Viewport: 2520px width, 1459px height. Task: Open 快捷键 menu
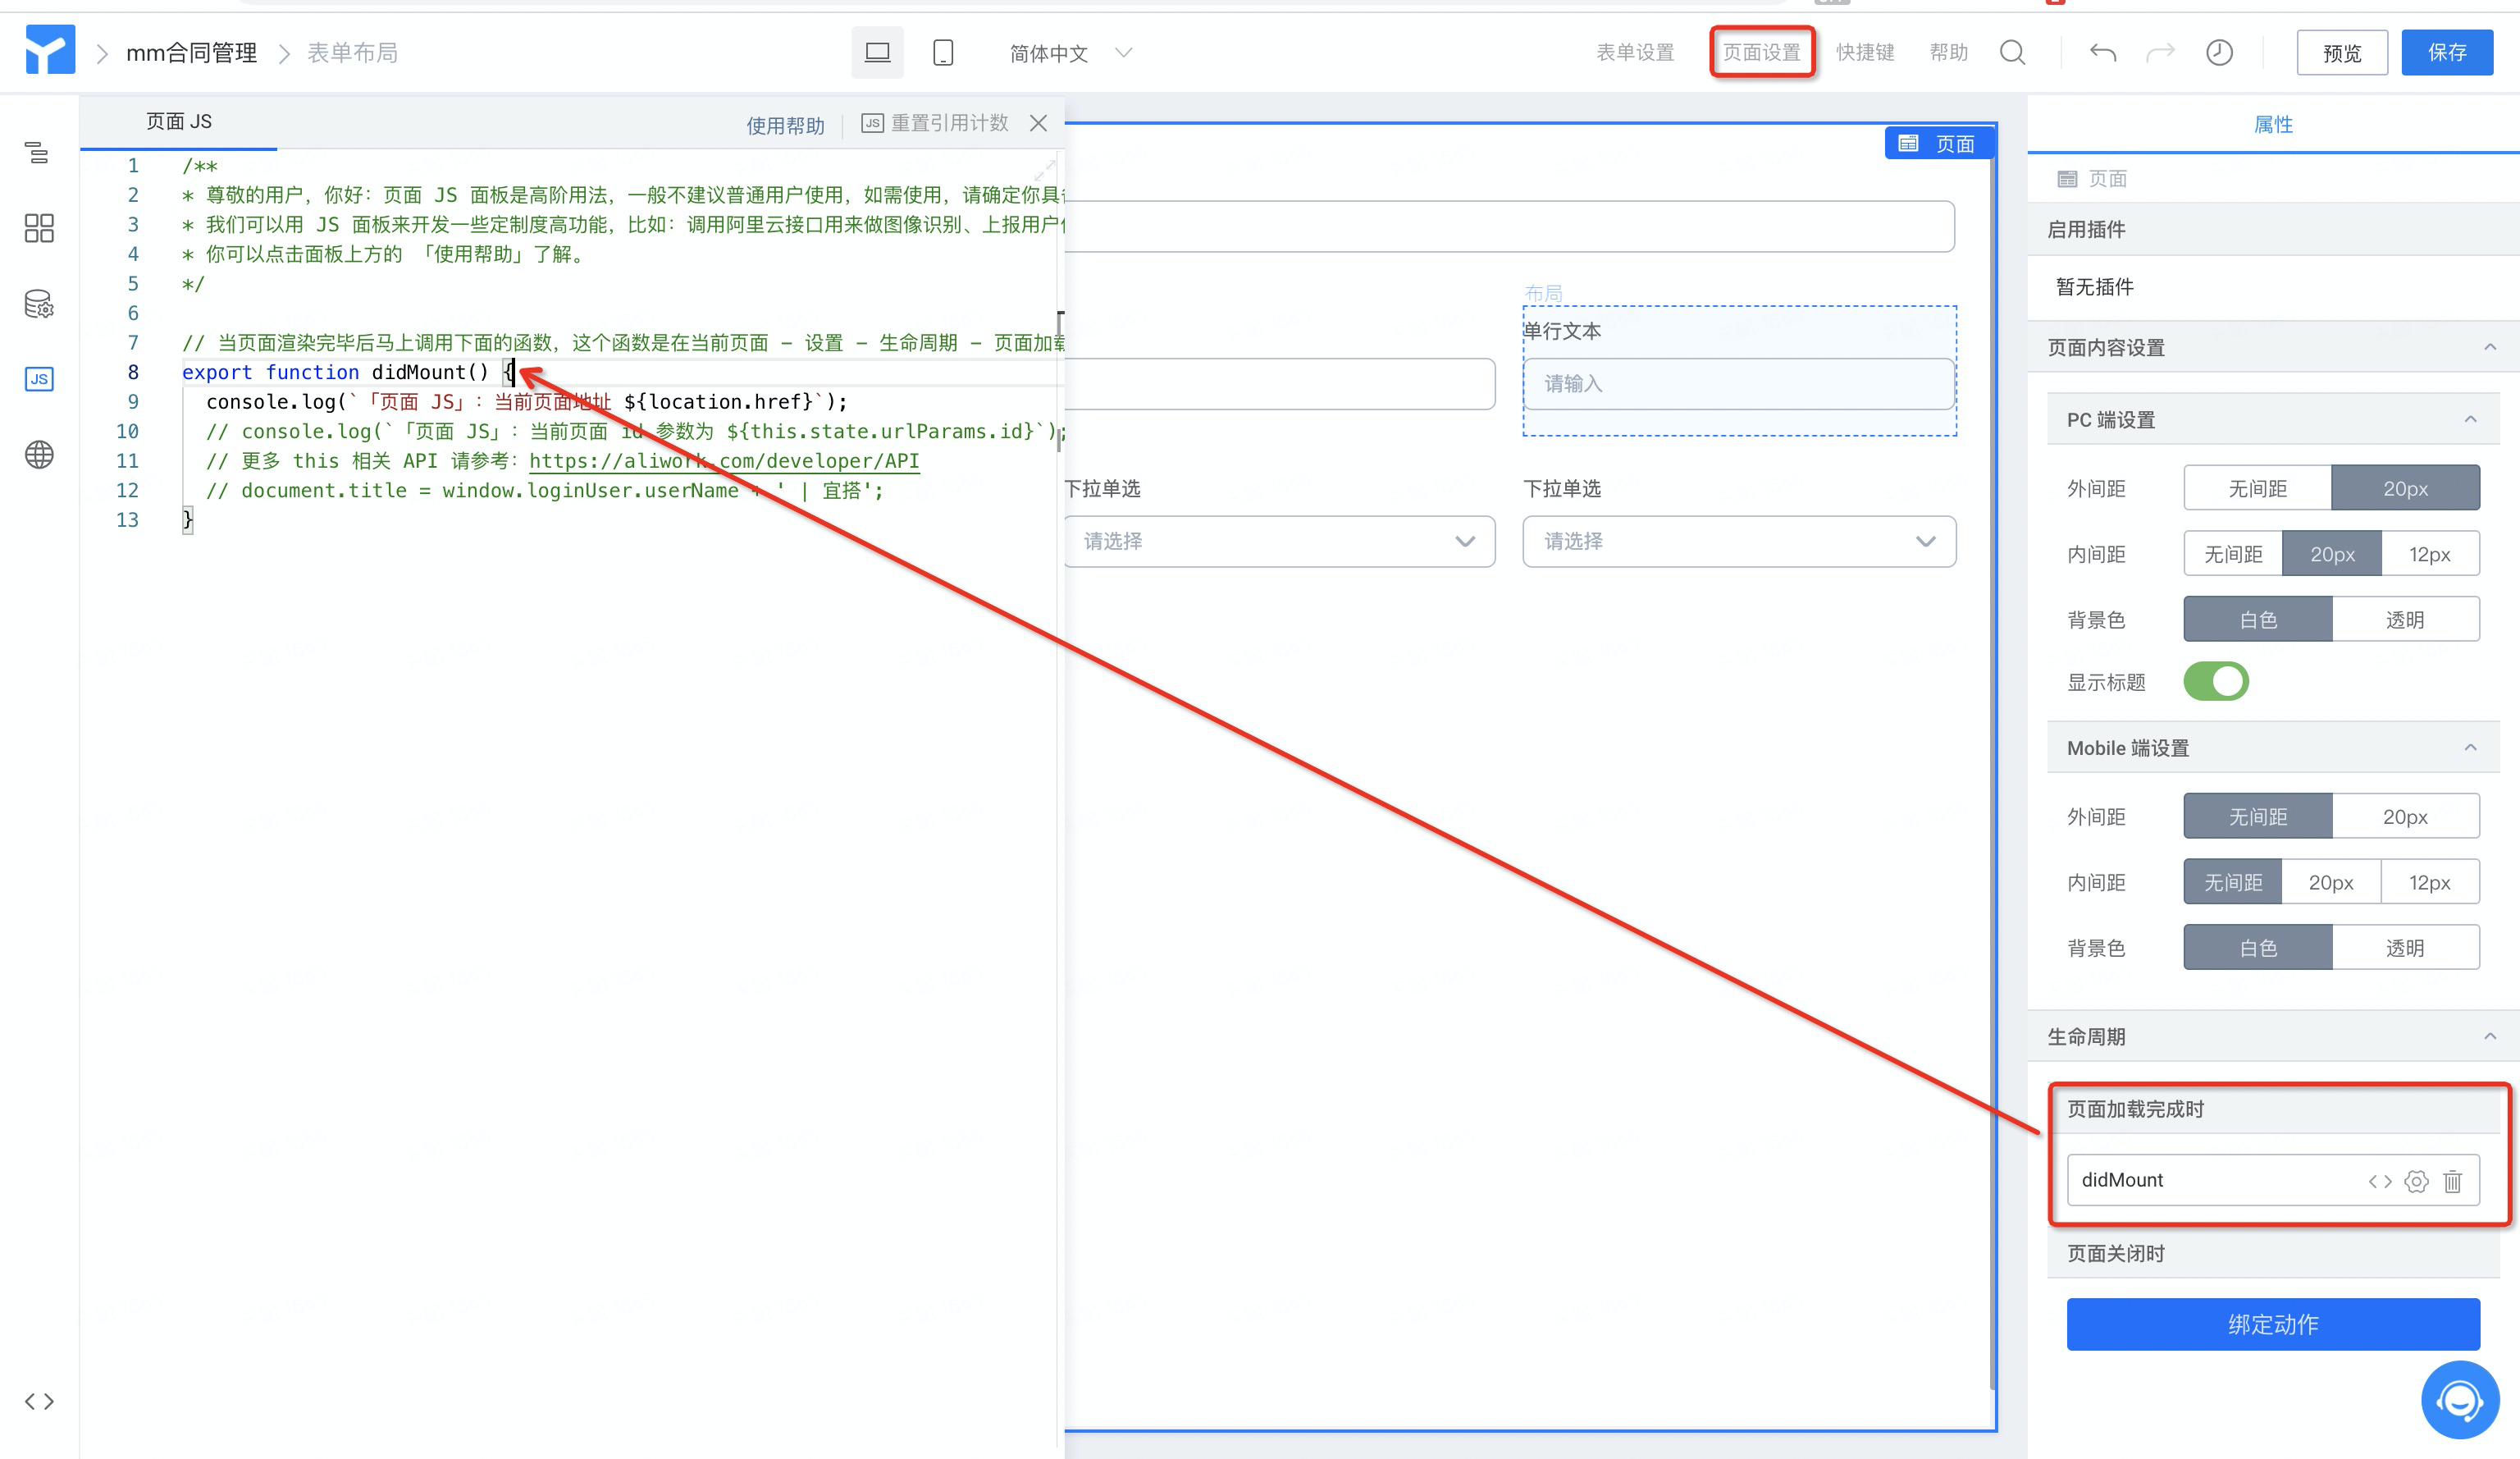pos(1865,52)
